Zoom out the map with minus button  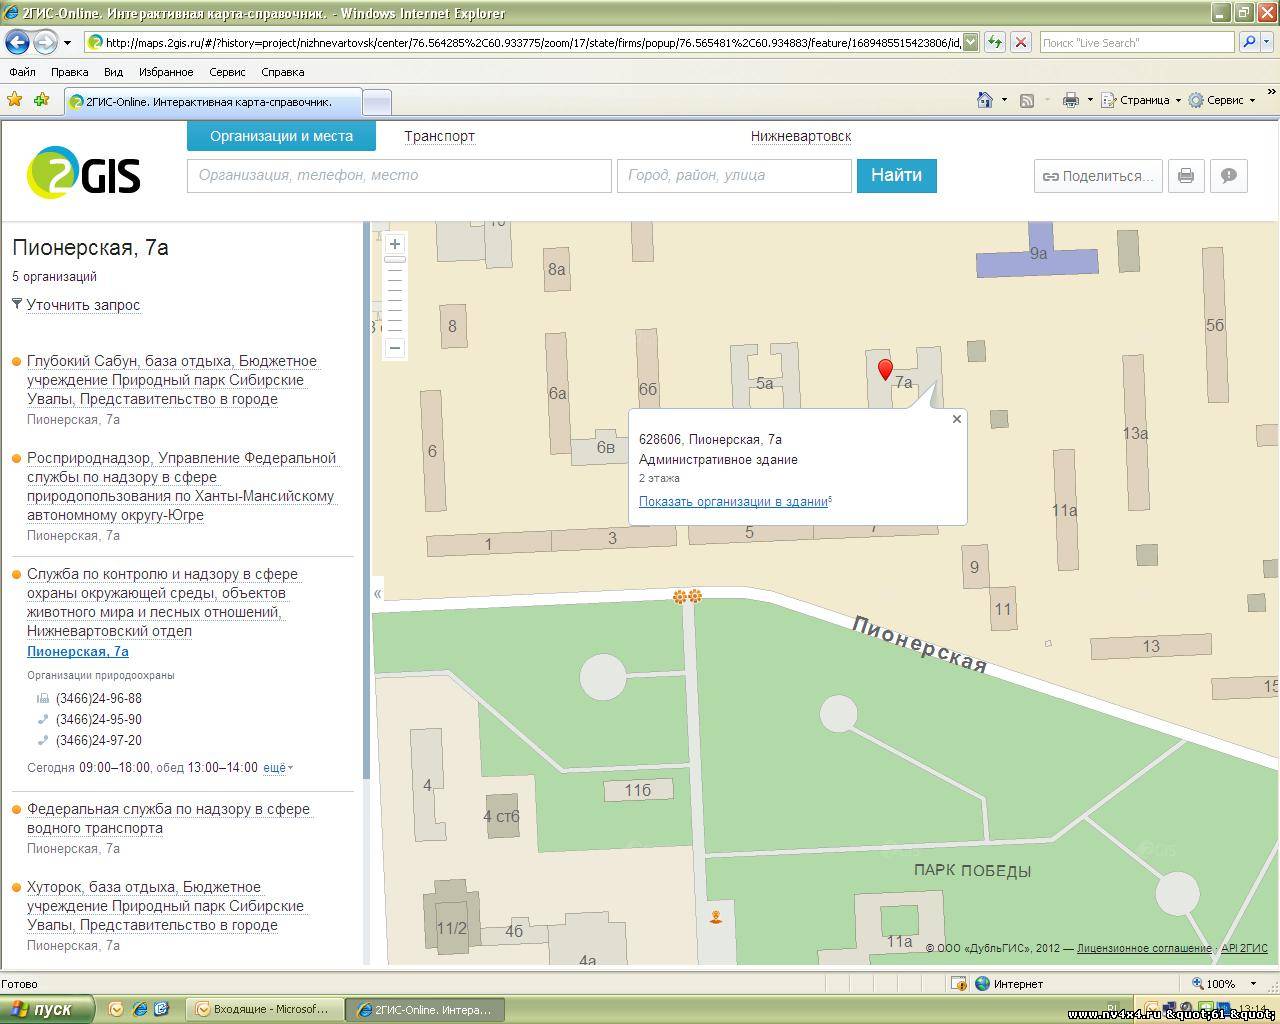[395, 348]
